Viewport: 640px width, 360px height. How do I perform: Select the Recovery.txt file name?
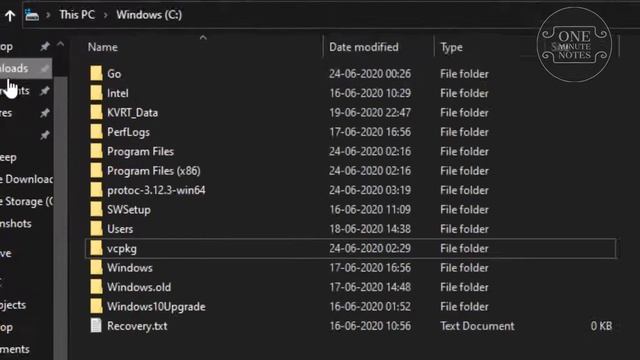pos(137,326)
